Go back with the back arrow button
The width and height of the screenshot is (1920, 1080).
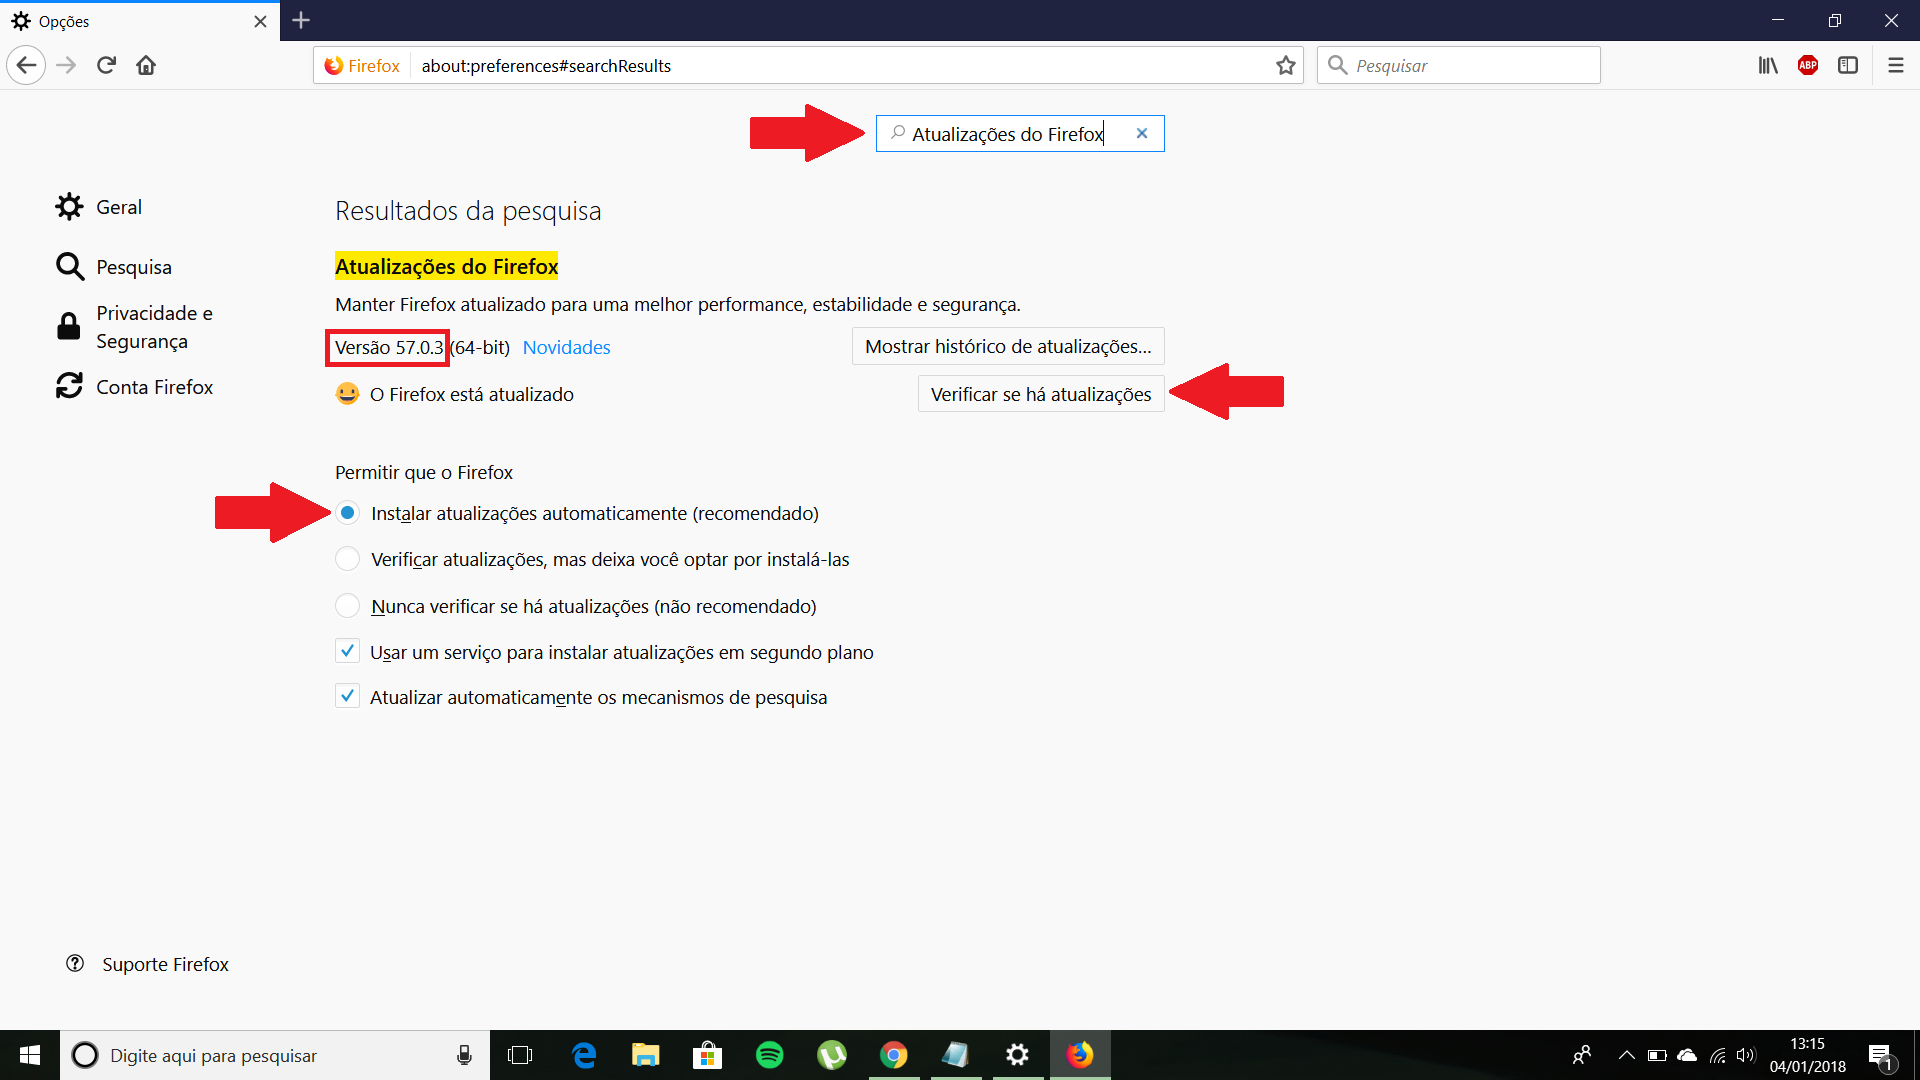point(26,66)
